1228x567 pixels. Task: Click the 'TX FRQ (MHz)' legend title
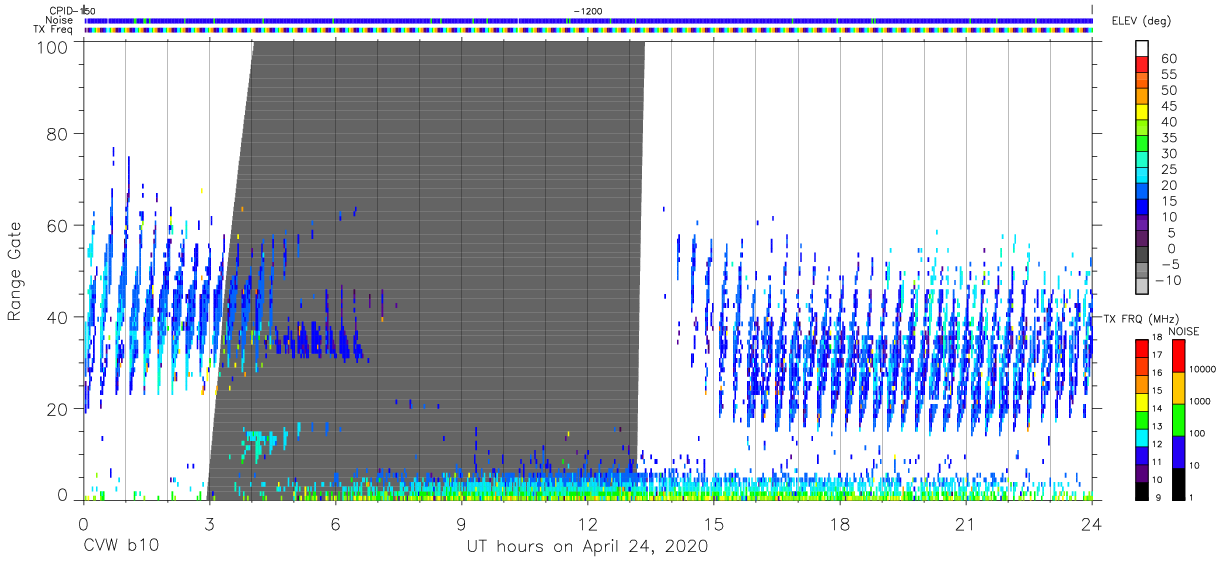point(1140,318)
